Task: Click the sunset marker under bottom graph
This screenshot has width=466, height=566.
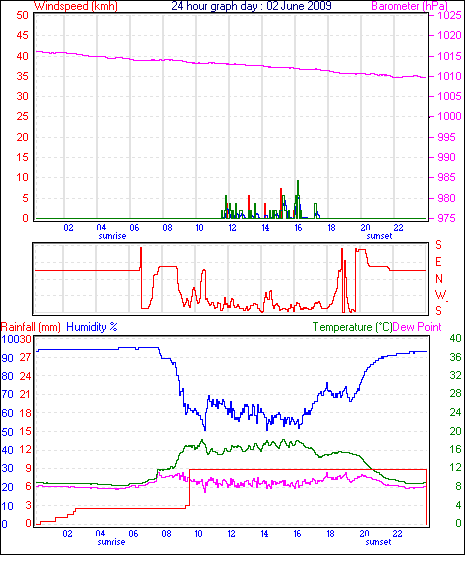Action: click(x=378, y=542)
